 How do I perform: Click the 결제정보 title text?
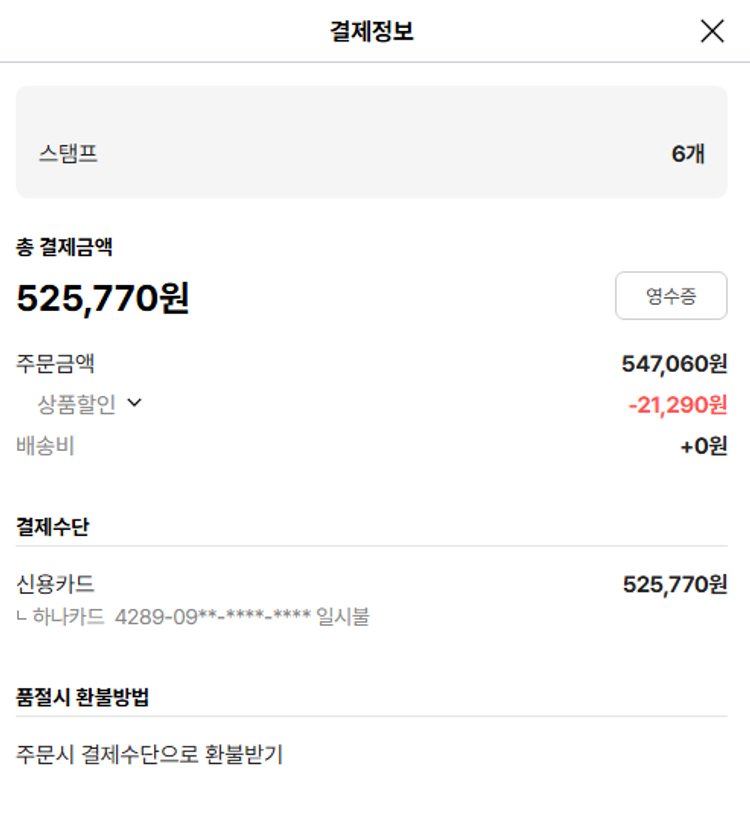pyautogui.click(x=372, y=32)
